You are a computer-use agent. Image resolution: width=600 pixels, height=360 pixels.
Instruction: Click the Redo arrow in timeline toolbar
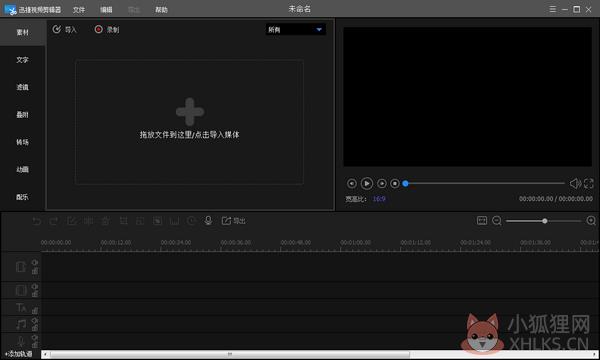pyautogui.click(x=54, y=221)
